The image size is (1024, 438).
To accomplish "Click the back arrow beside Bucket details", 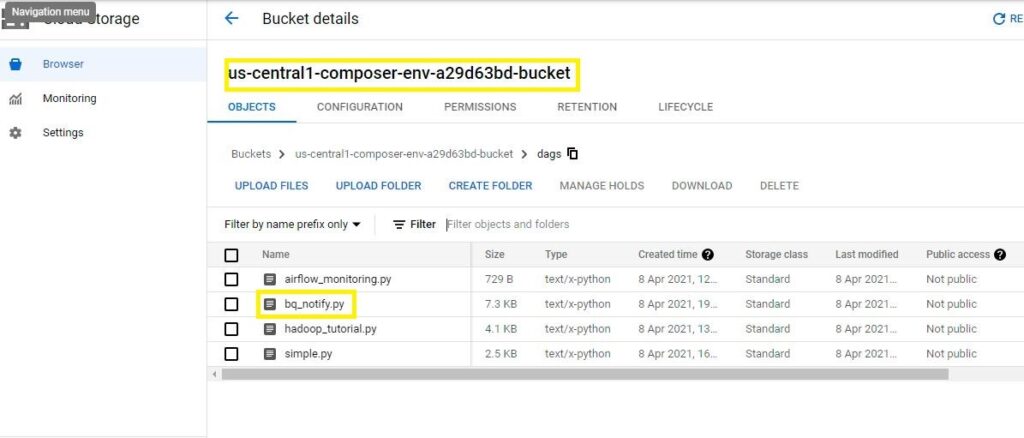I will (x=232, y=19).
